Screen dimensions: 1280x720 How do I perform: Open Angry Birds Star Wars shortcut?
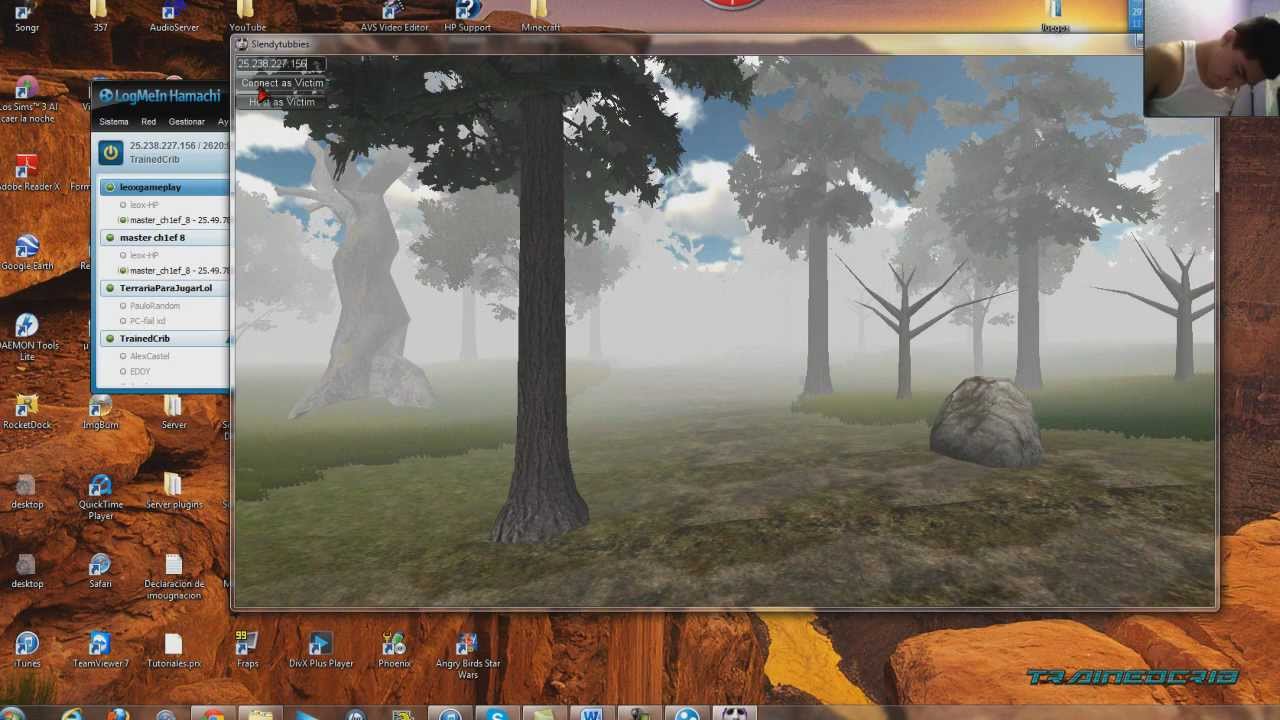pos(468,655)
